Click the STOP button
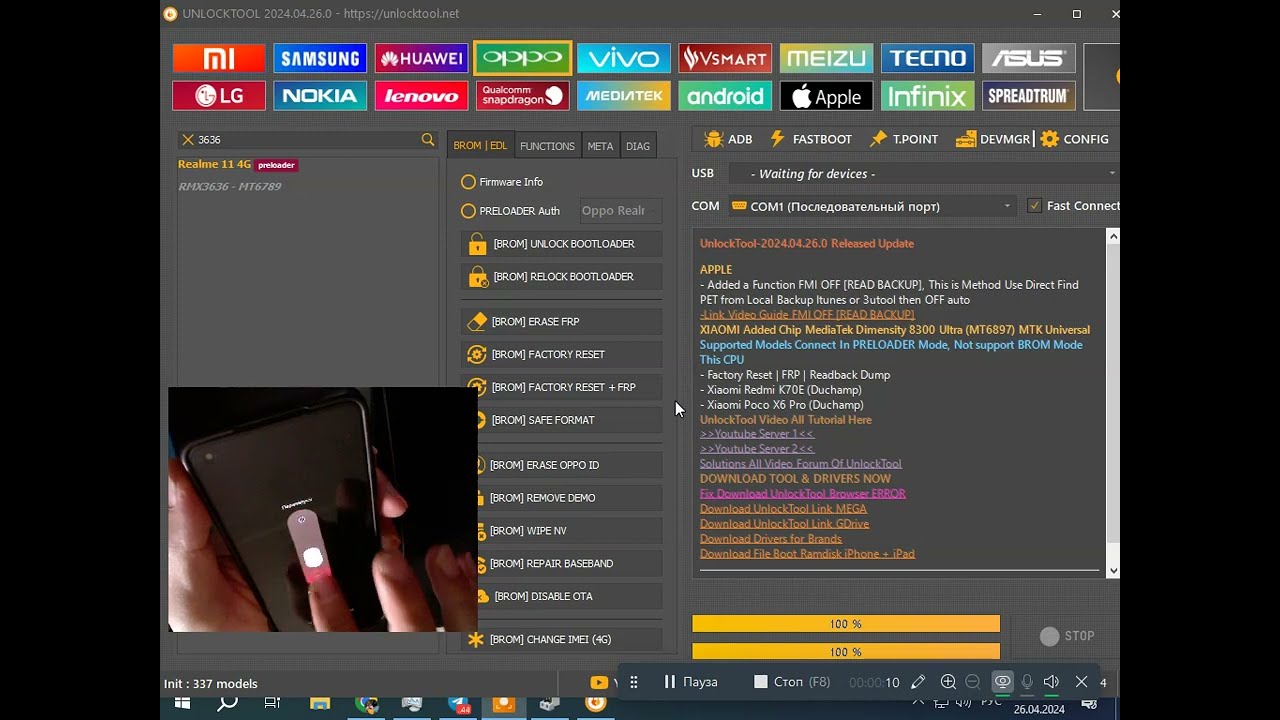The height and width of the screenshot is (720, 1280). pyautogui.click(x=1067, y=636)
